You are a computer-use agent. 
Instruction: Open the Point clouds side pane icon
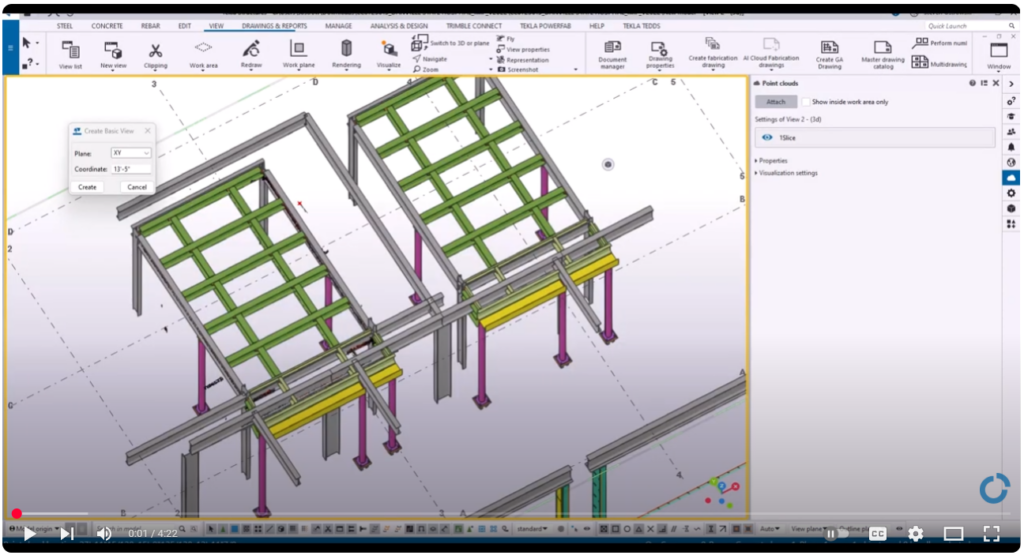1011,178
